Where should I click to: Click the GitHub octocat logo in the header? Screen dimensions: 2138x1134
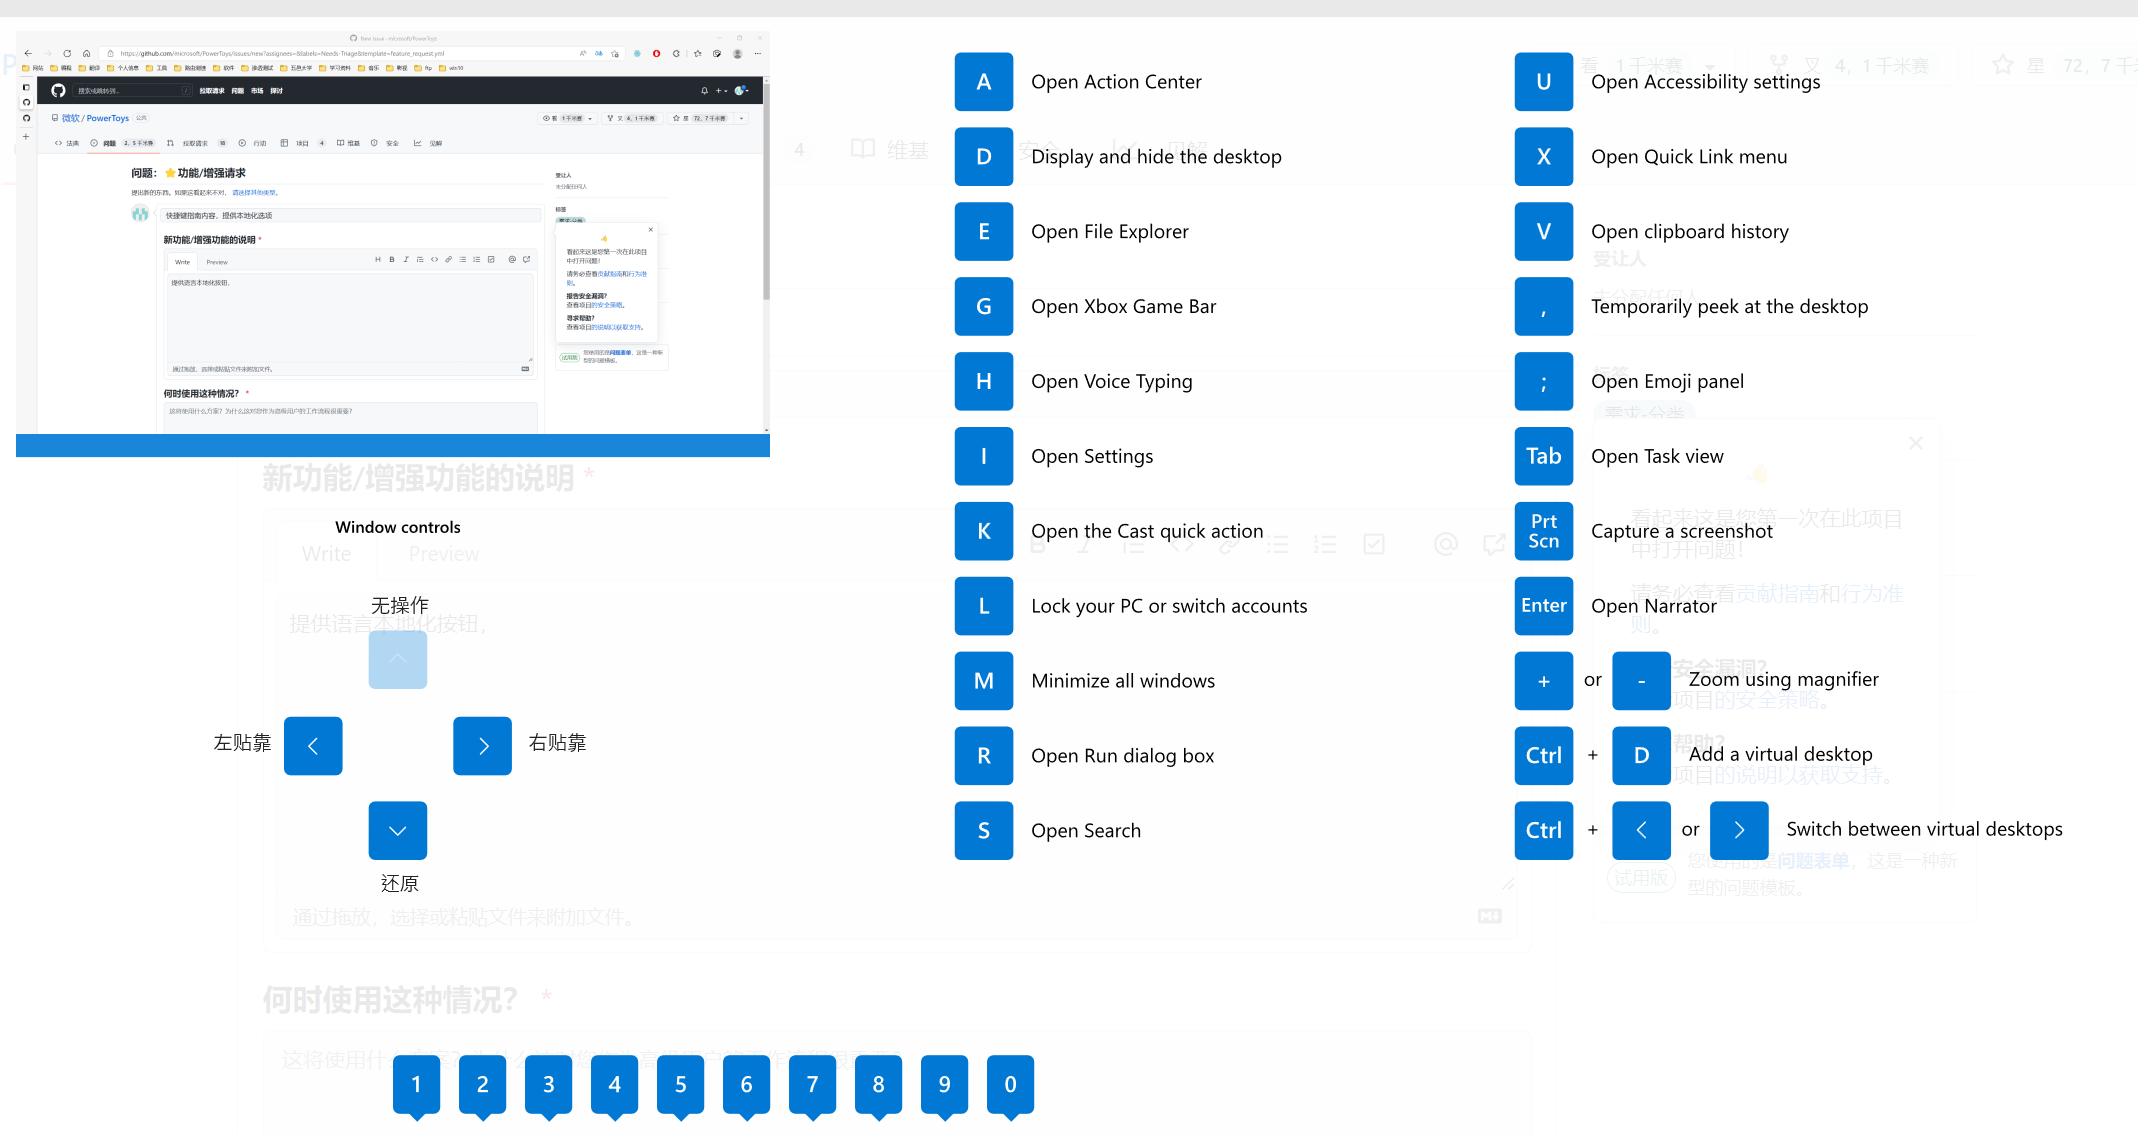[x=58, y=90]
